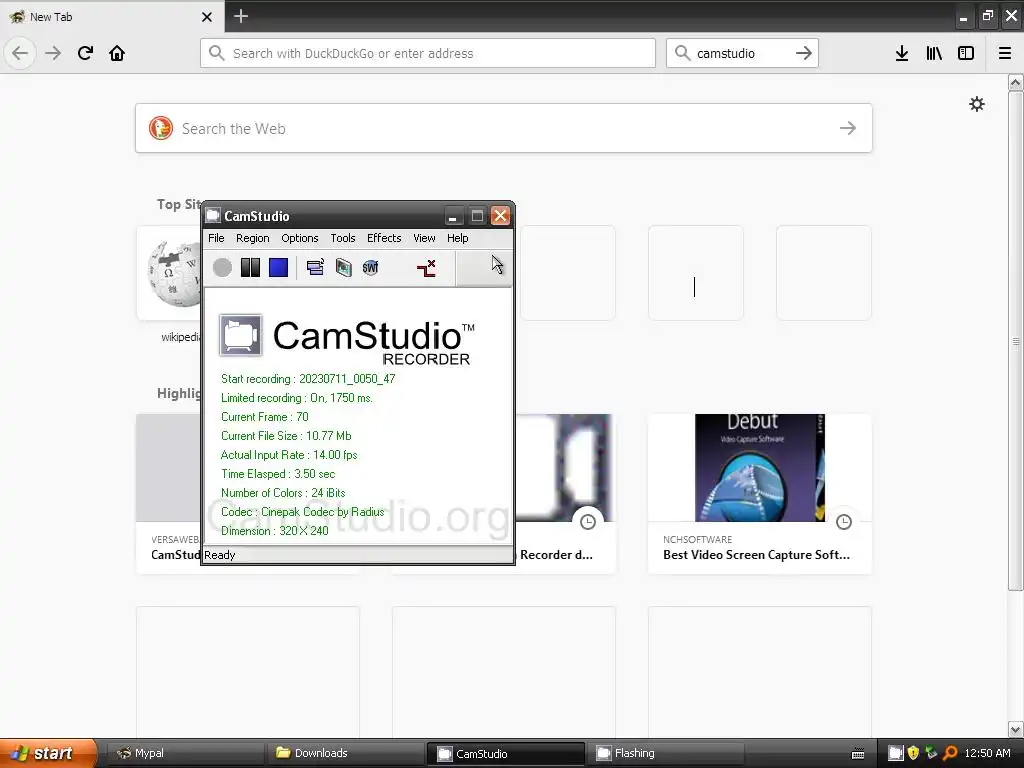Stop recording with the blue square button
Viewport: 1024px width, 768px height.
click(278, 267)
